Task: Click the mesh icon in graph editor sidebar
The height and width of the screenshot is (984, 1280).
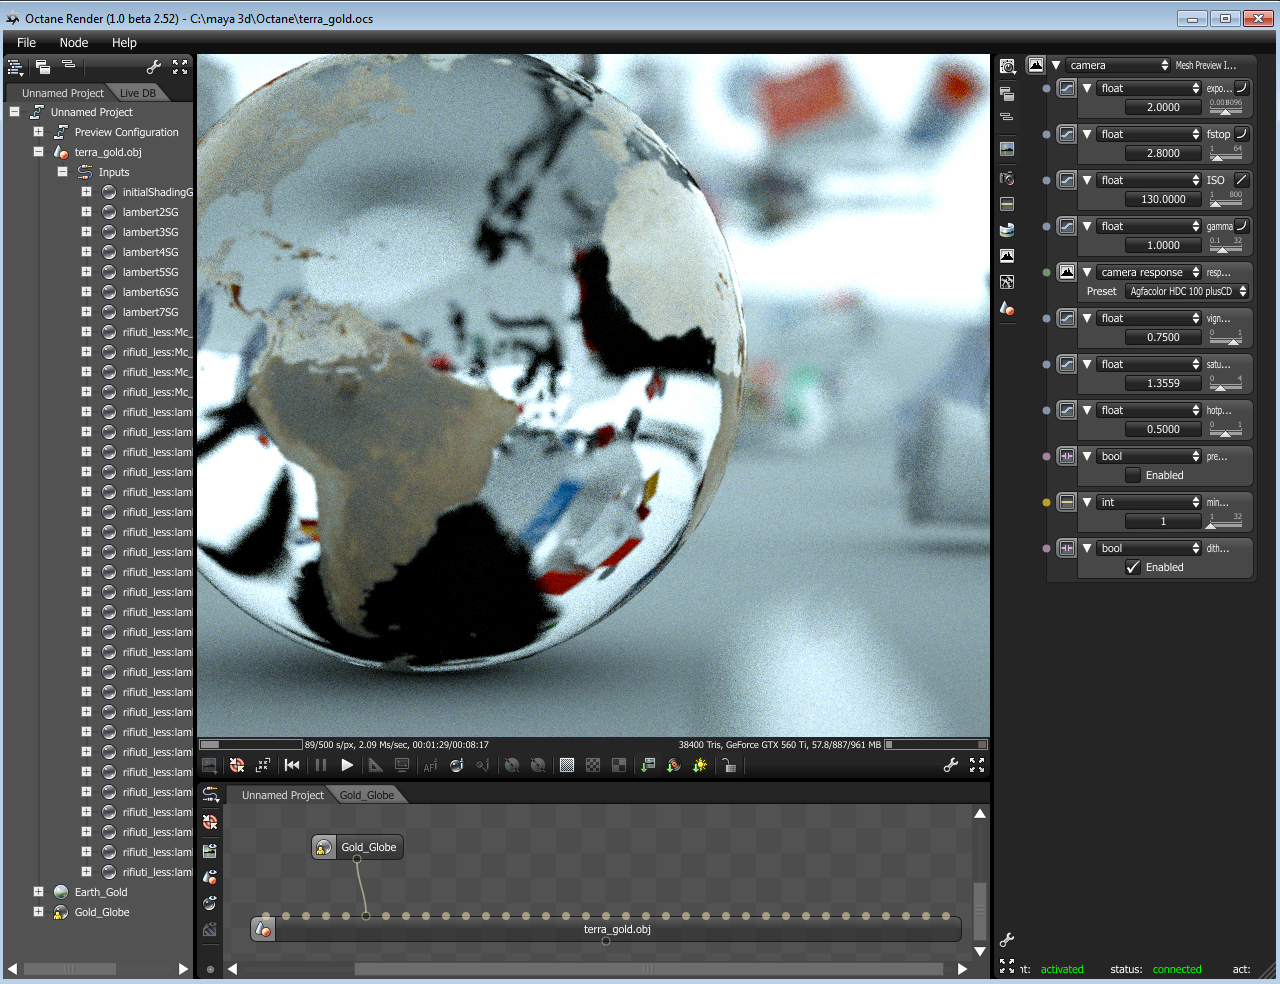Action: point(210,877)
